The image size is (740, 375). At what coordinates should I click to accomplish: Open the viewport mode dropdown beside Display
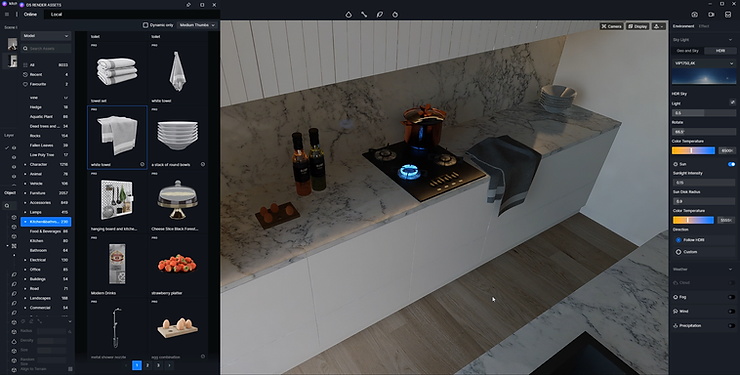coord(658,26)
